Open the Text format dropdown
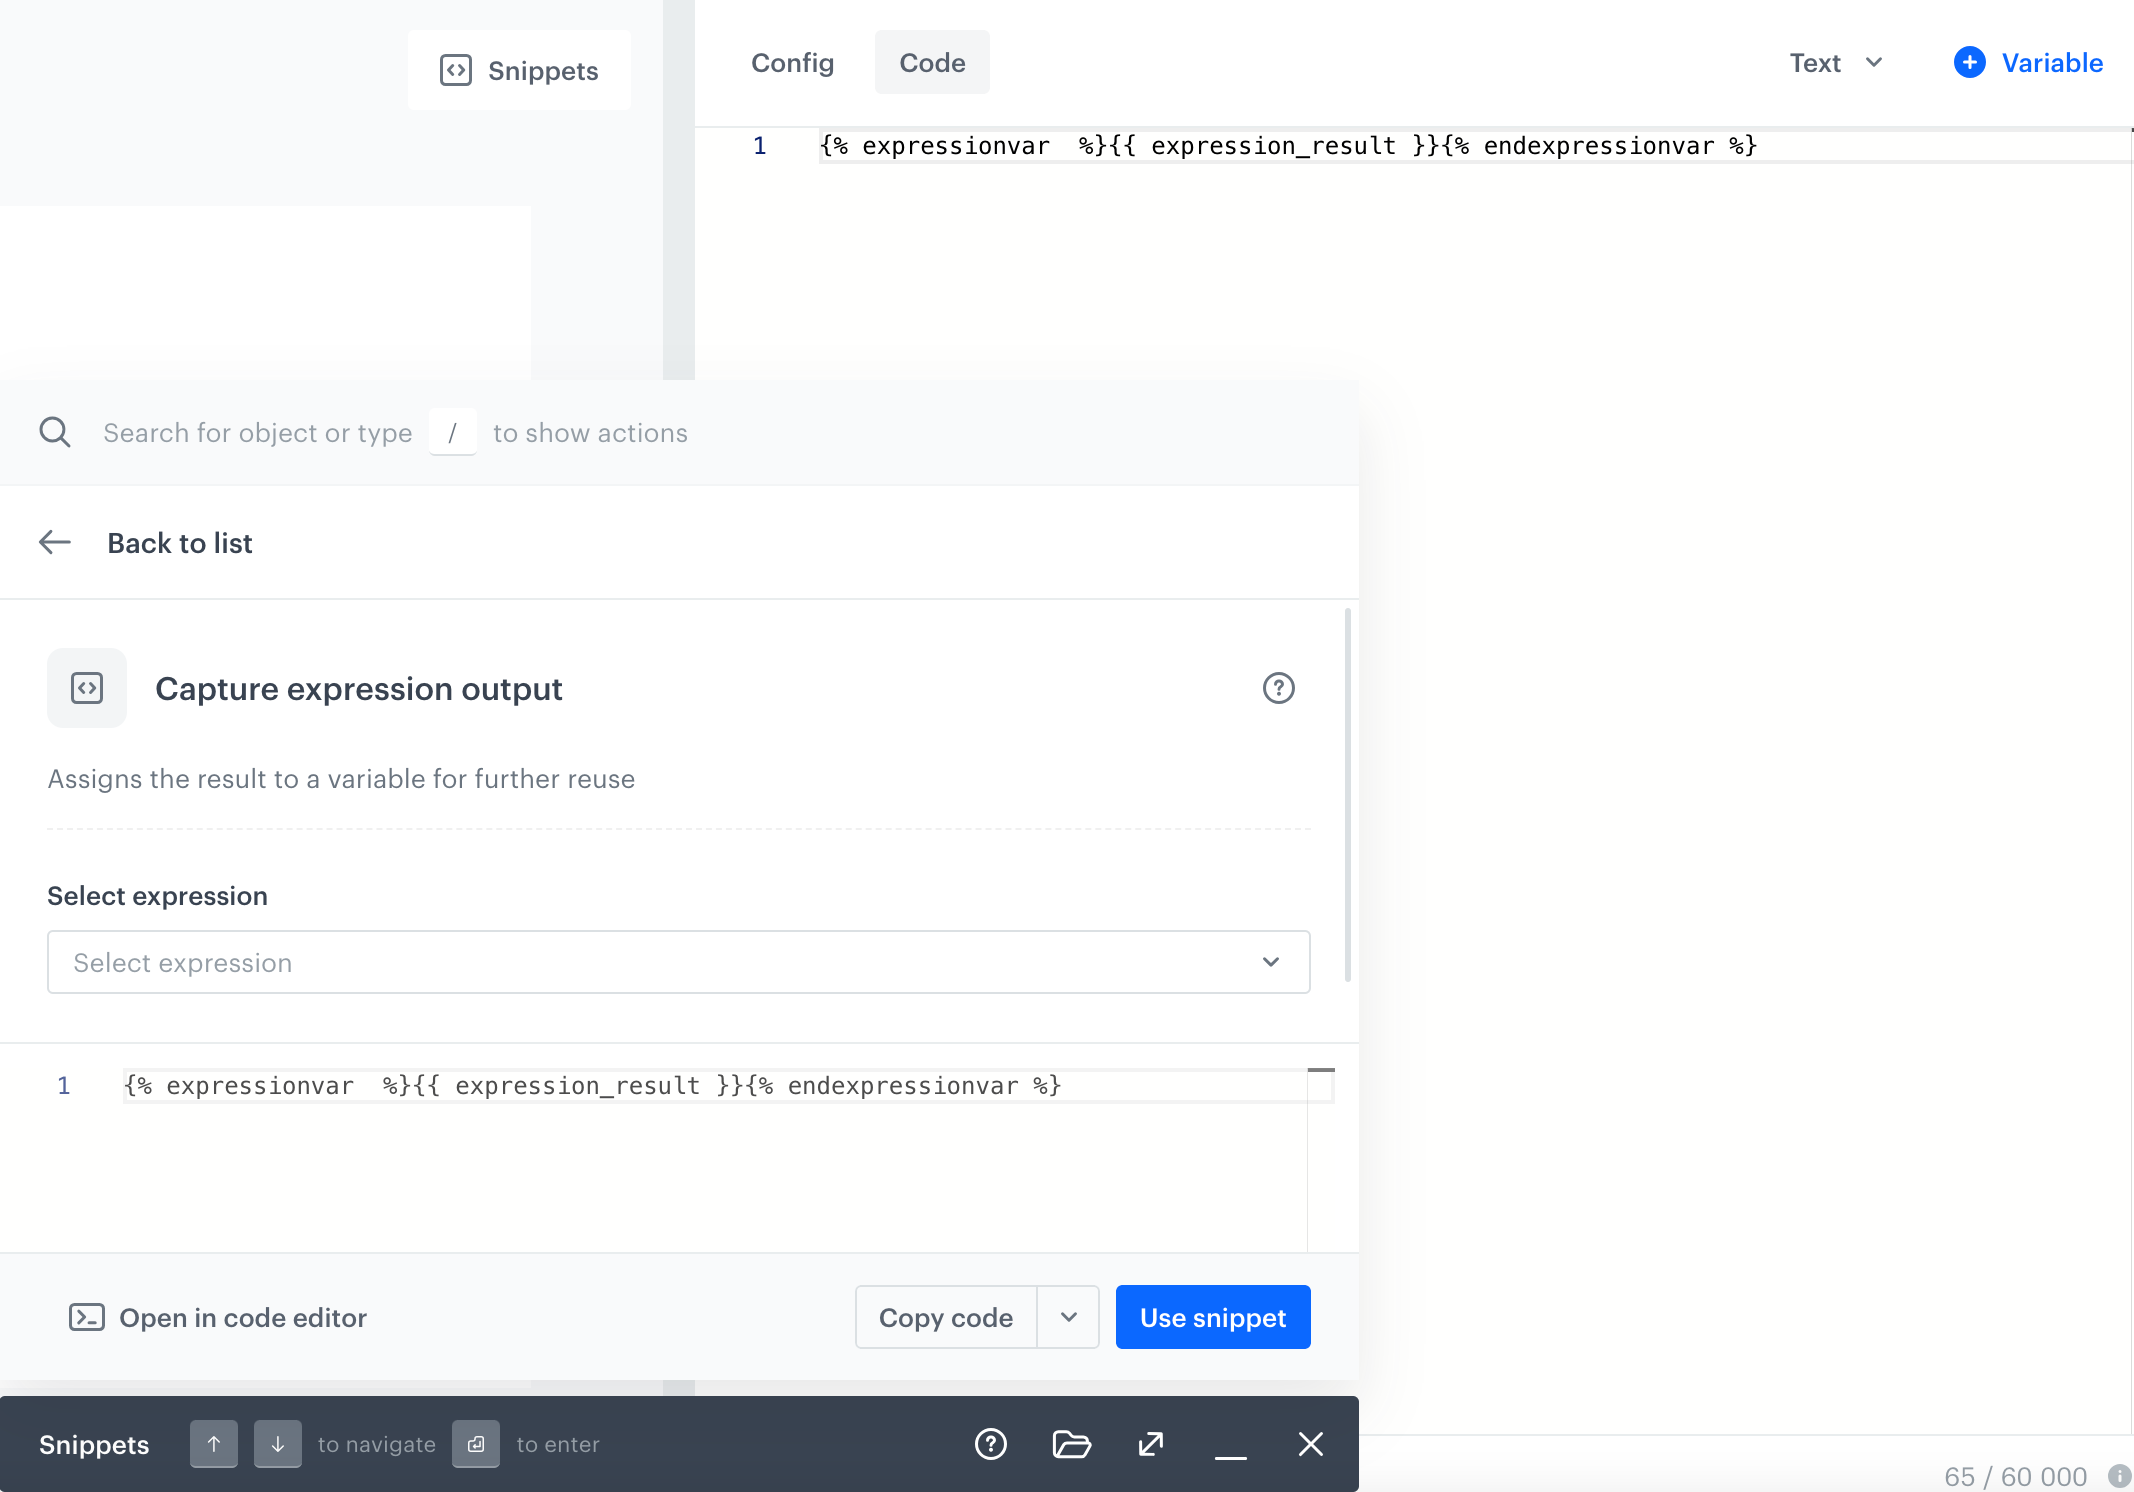The width and height of the screenshot is (2134, 1492). (x=1836, y=62)
